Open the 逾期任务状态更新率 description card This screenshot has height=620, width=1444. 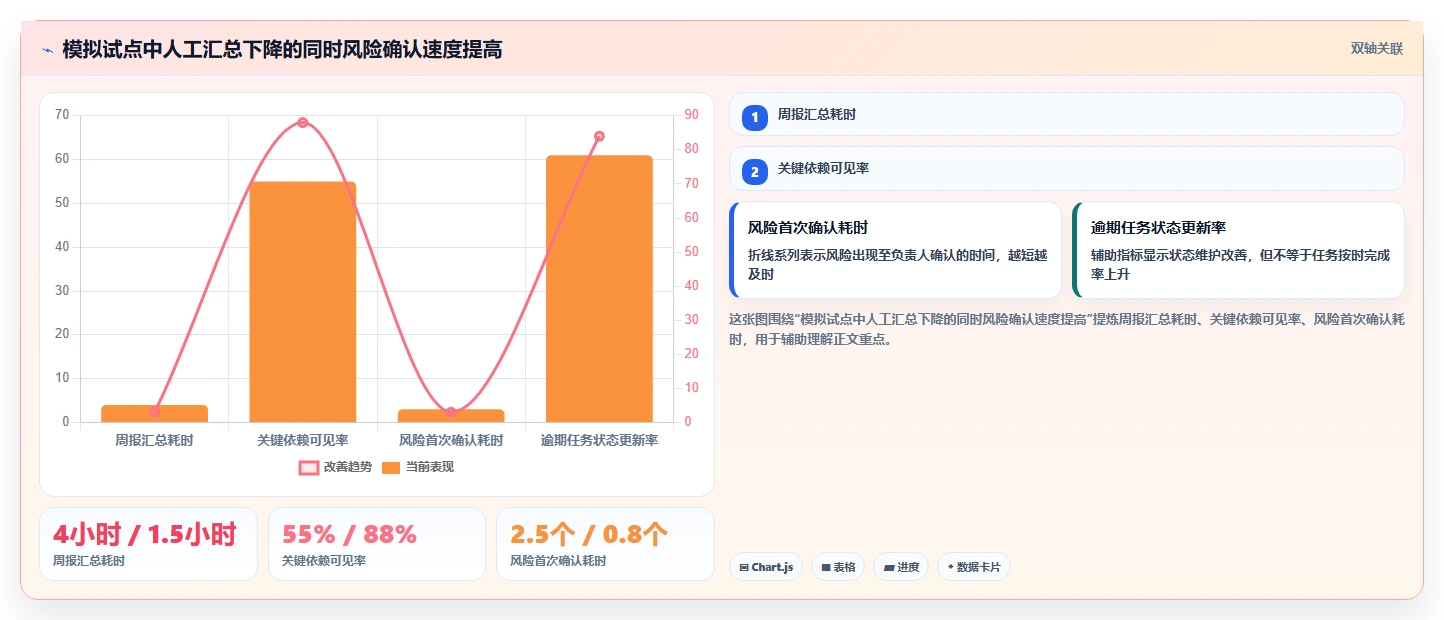[x=1238, y=250]
